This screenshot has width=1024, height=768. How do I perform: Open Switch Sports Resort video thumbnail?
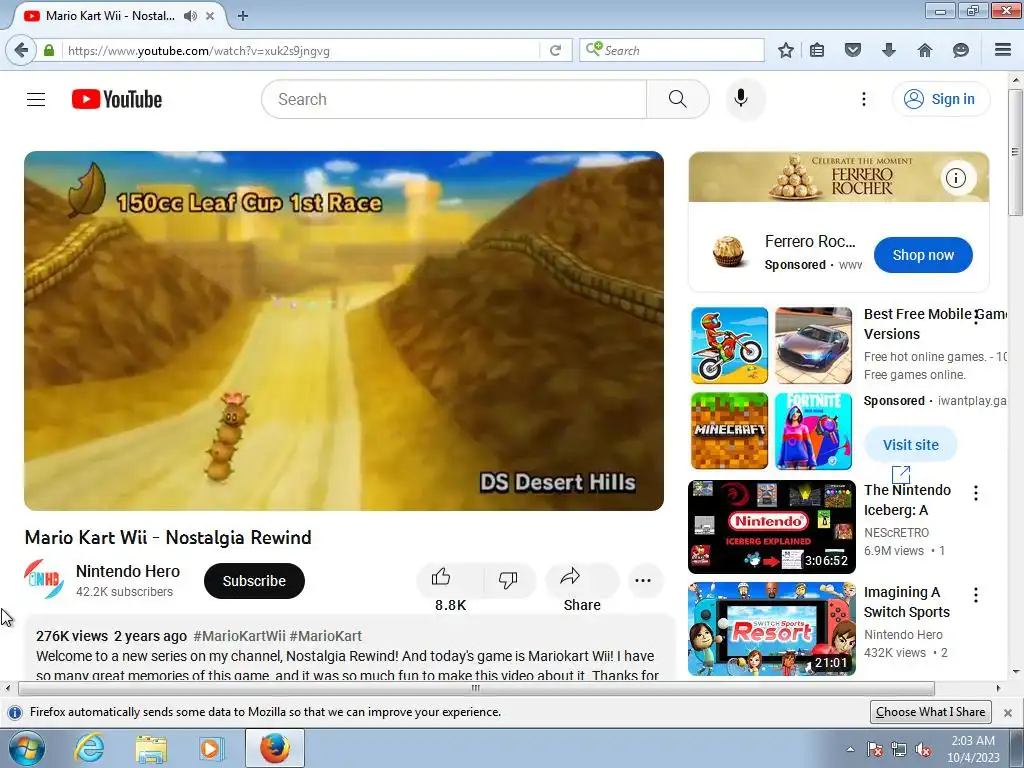[x=771, y=629]
